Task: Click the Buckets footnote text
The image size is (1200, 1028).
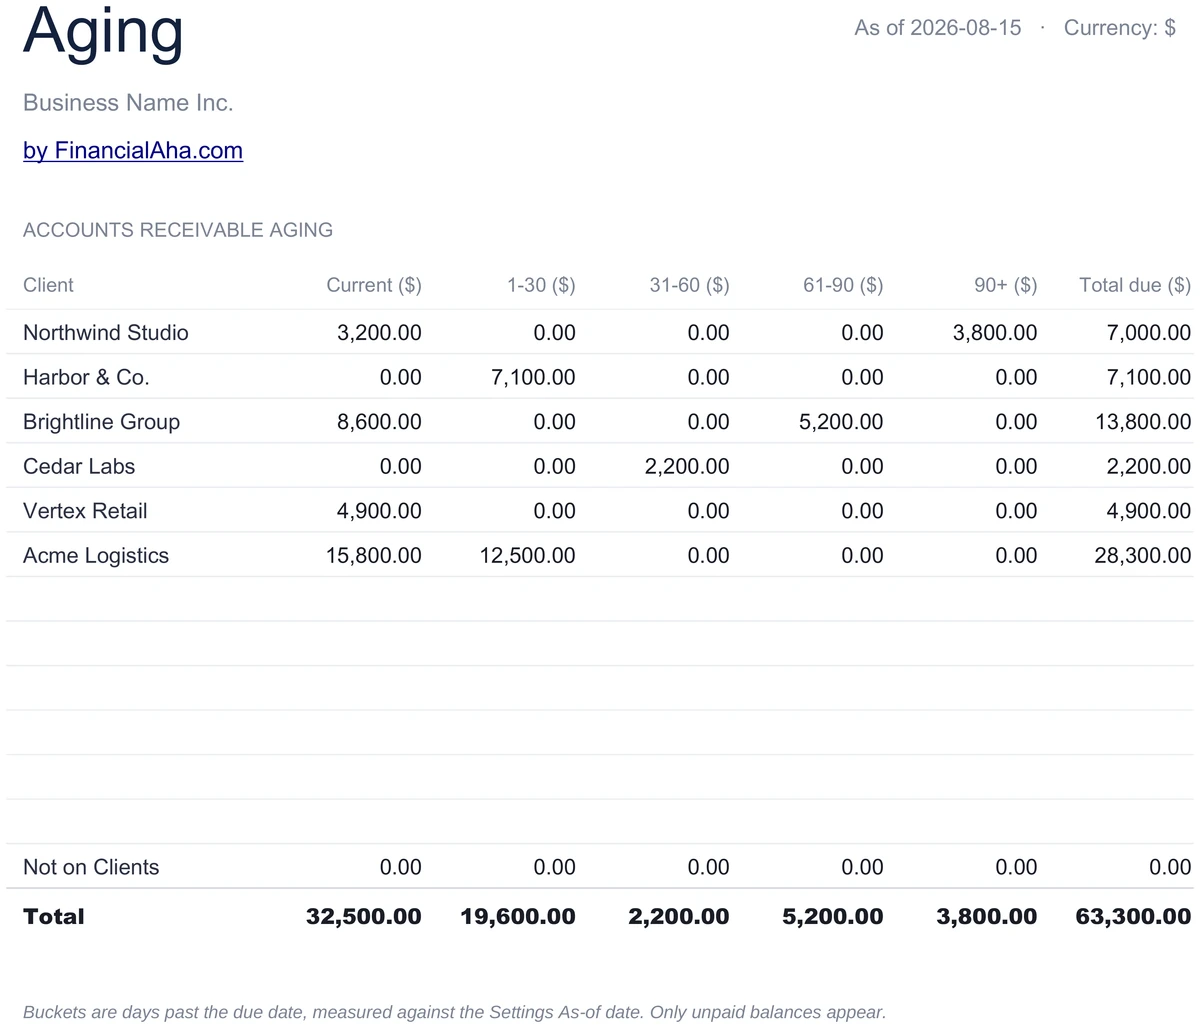Action: click(455, 1012)
